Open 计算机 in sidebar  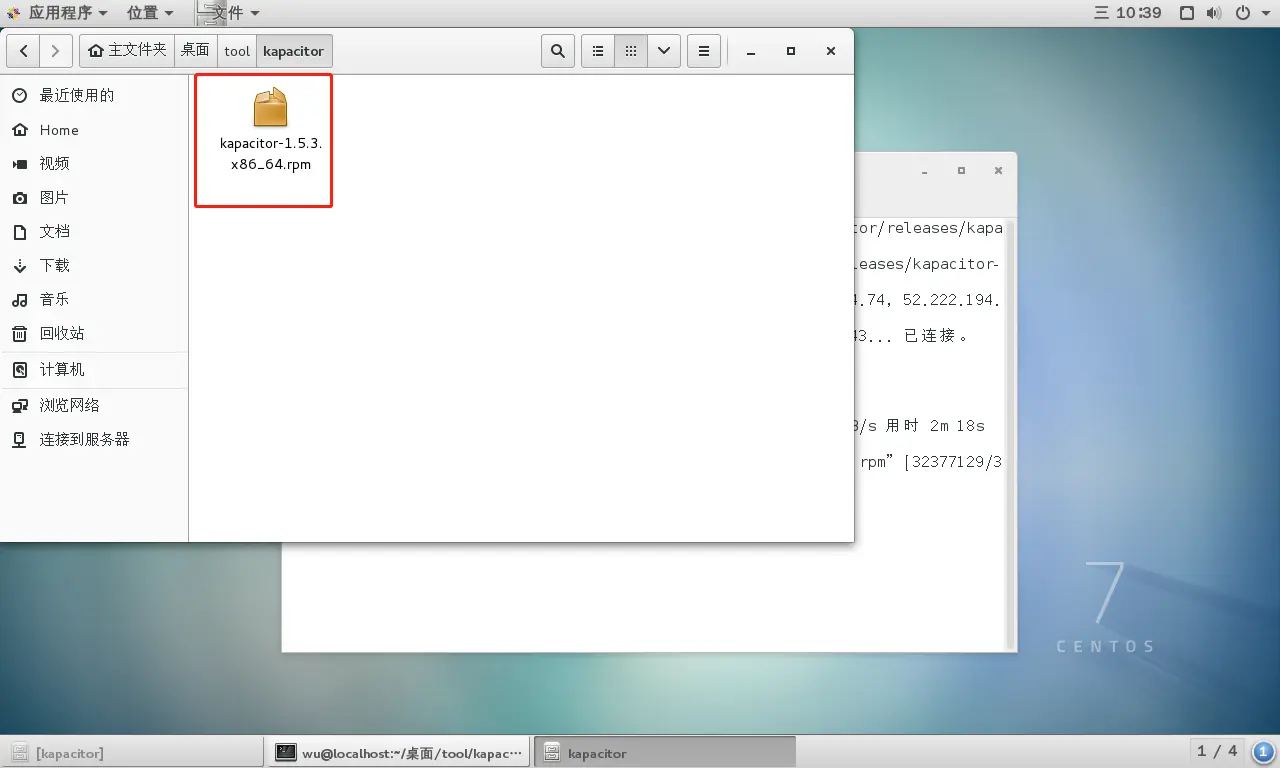click(x=94, y=369)
